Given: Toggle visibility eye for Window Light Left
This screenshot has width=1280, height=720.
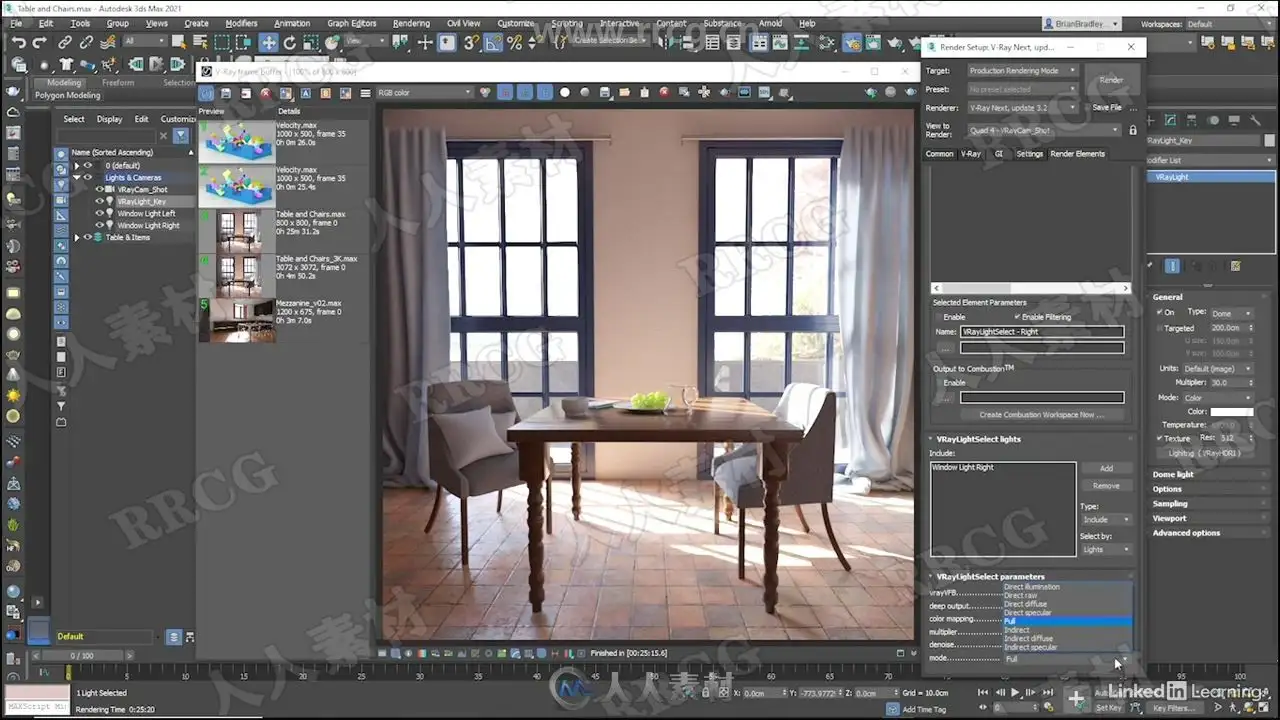Looking at the screenshot, I should [99, 213].
